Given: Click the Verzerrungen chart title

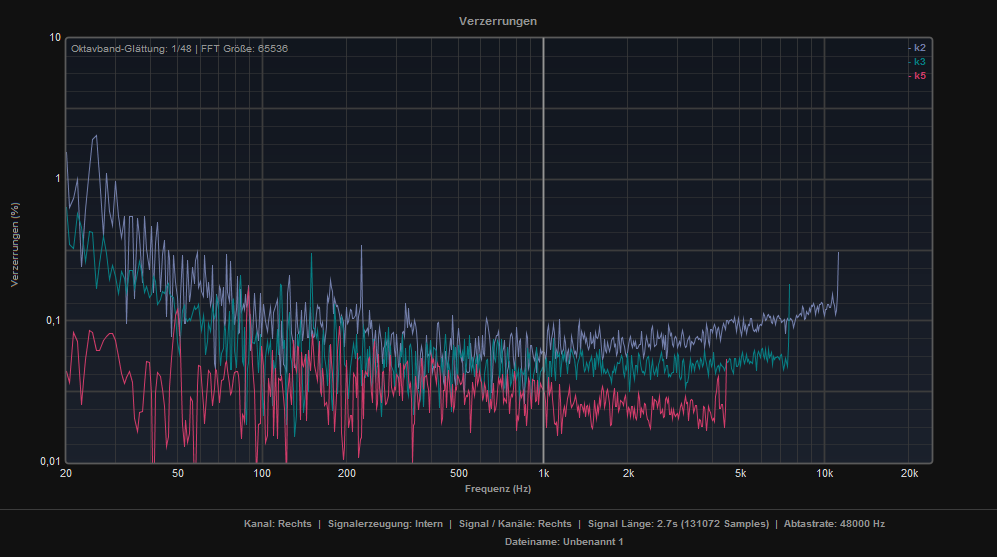Looking at the screenshot, I should [x=497, y=21].
